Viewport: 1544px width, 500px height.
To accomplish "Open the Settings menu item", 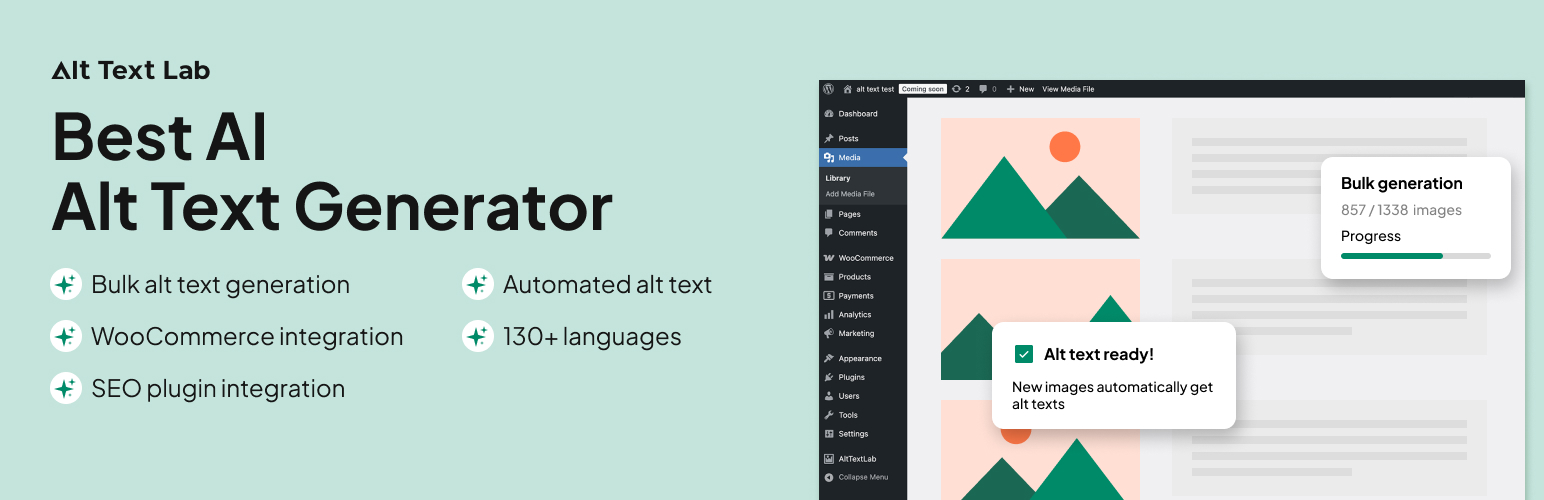I will [863, 434].
